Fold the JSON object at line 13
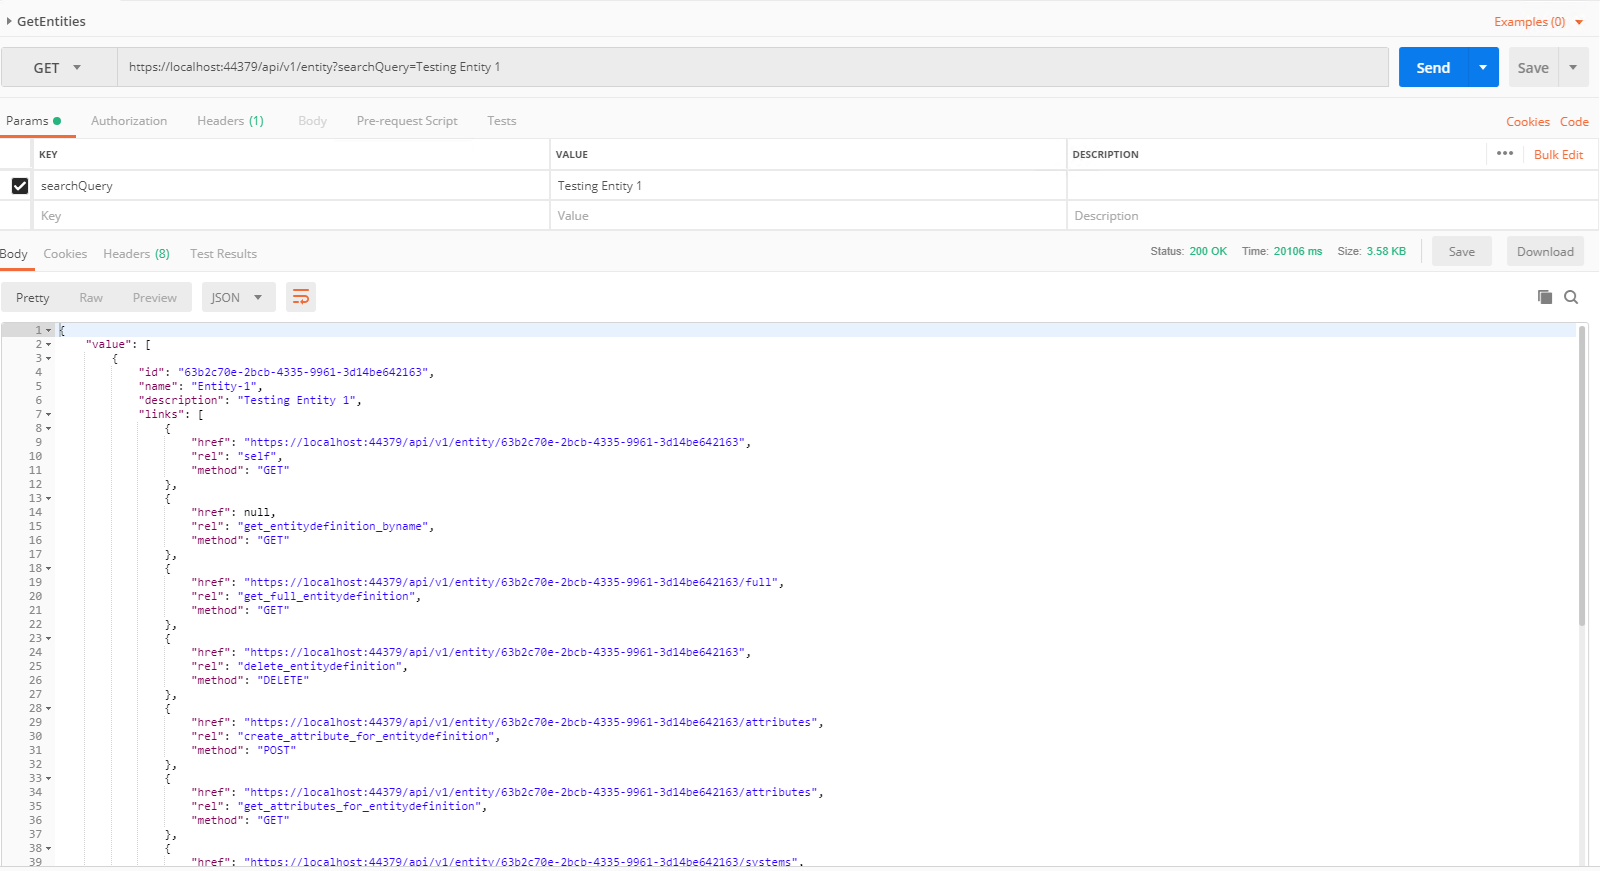 (49, 499)
